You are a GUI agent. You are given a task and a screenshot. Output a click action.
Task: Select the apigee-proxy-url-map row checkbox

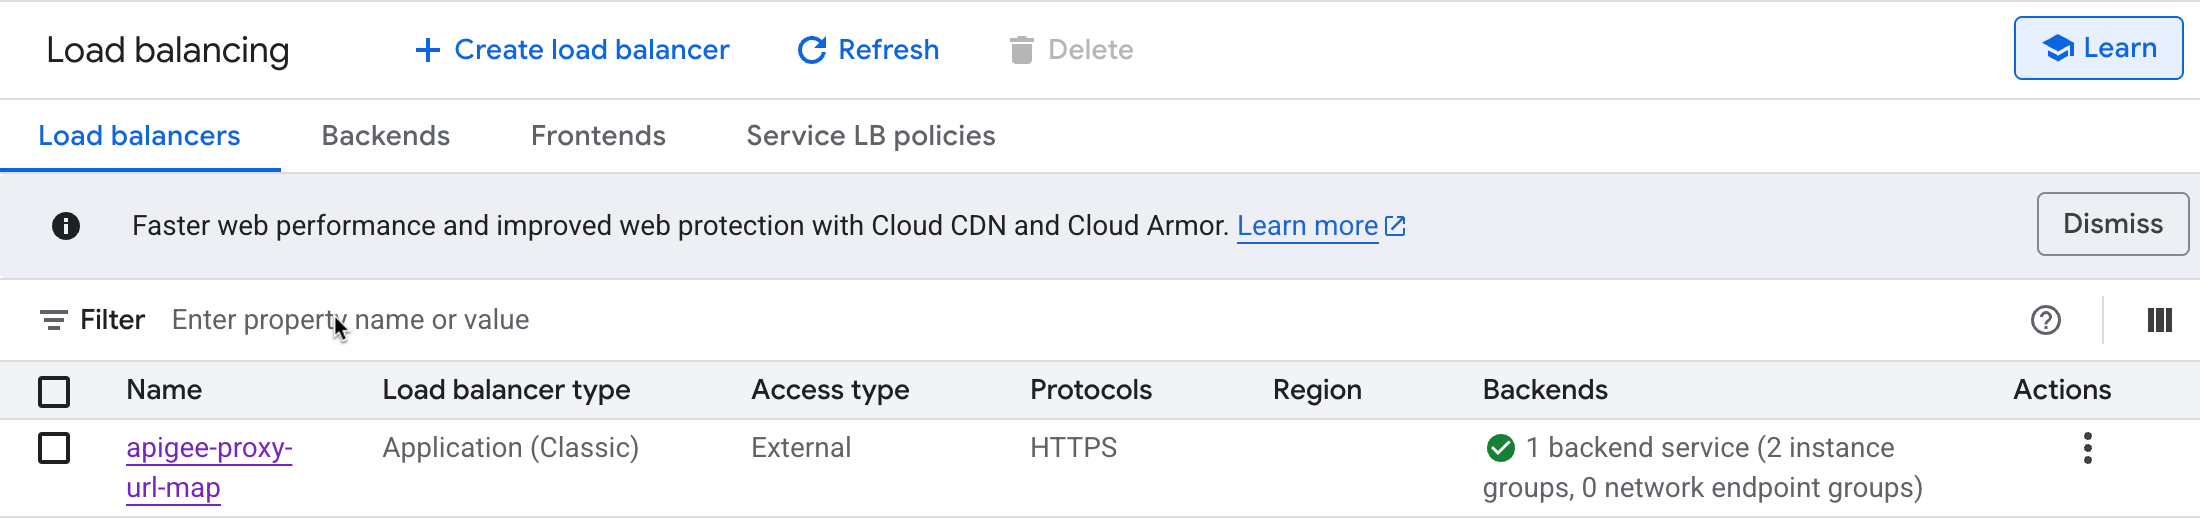pos(54,448)
